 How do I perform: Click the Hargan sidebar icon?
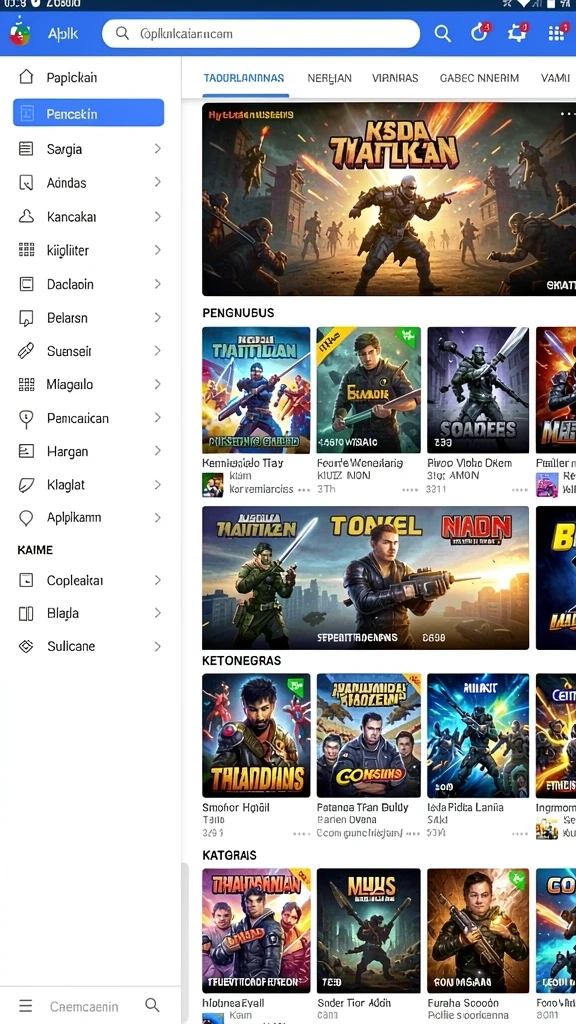26,451
